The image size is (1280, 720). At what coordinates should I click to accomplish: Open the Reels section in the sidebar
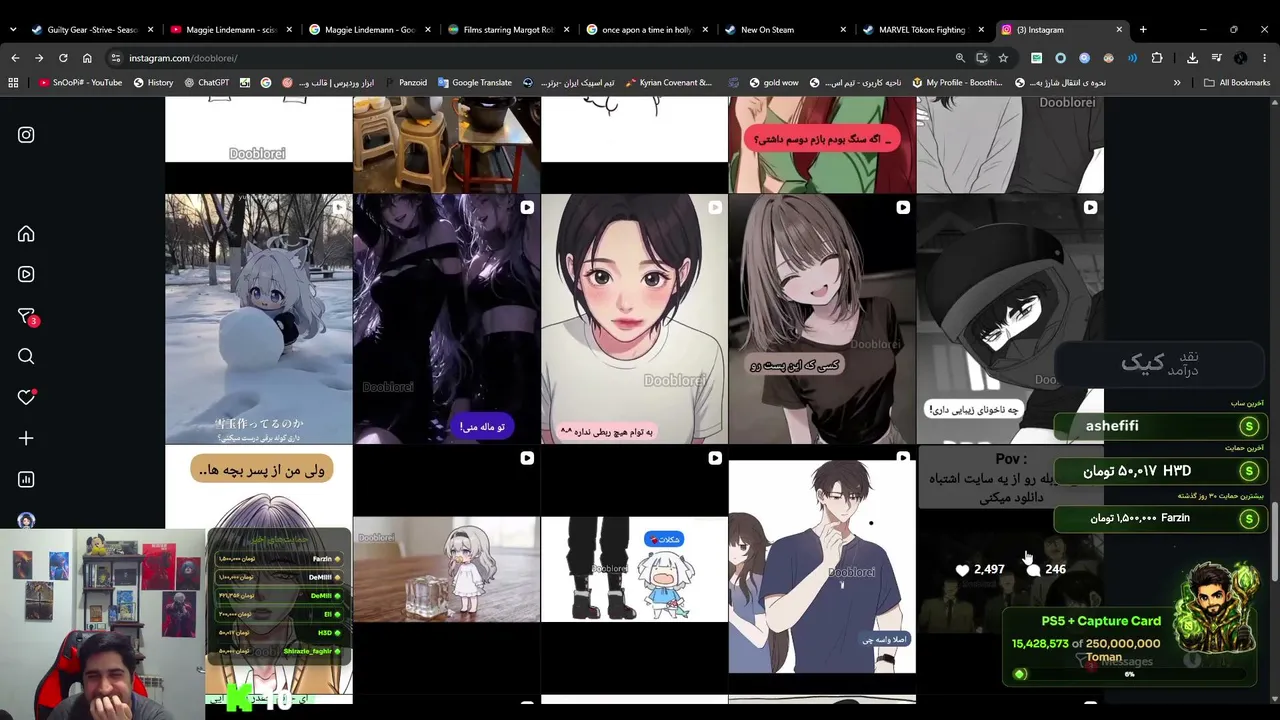pyautogui.click(x=26, y=274)
